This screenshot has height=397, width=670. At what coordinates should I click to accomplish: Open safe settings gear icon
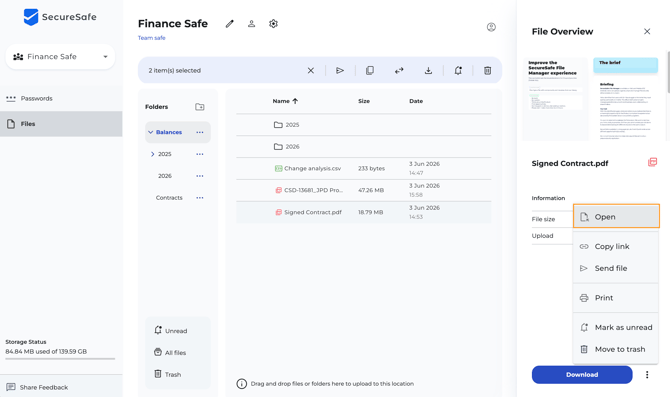[x=273, y=24]
